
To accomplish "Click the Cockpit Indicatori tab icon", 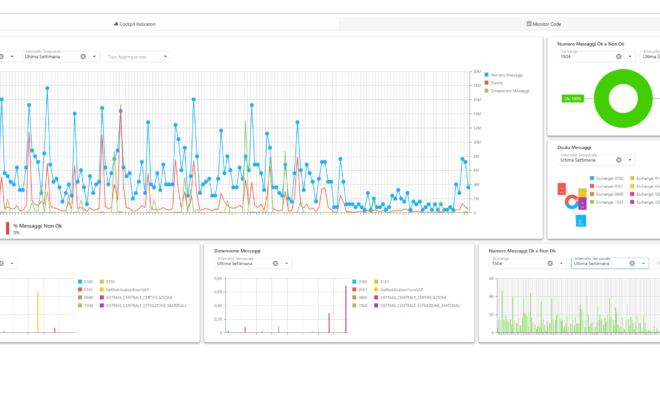I will point(116,24).
